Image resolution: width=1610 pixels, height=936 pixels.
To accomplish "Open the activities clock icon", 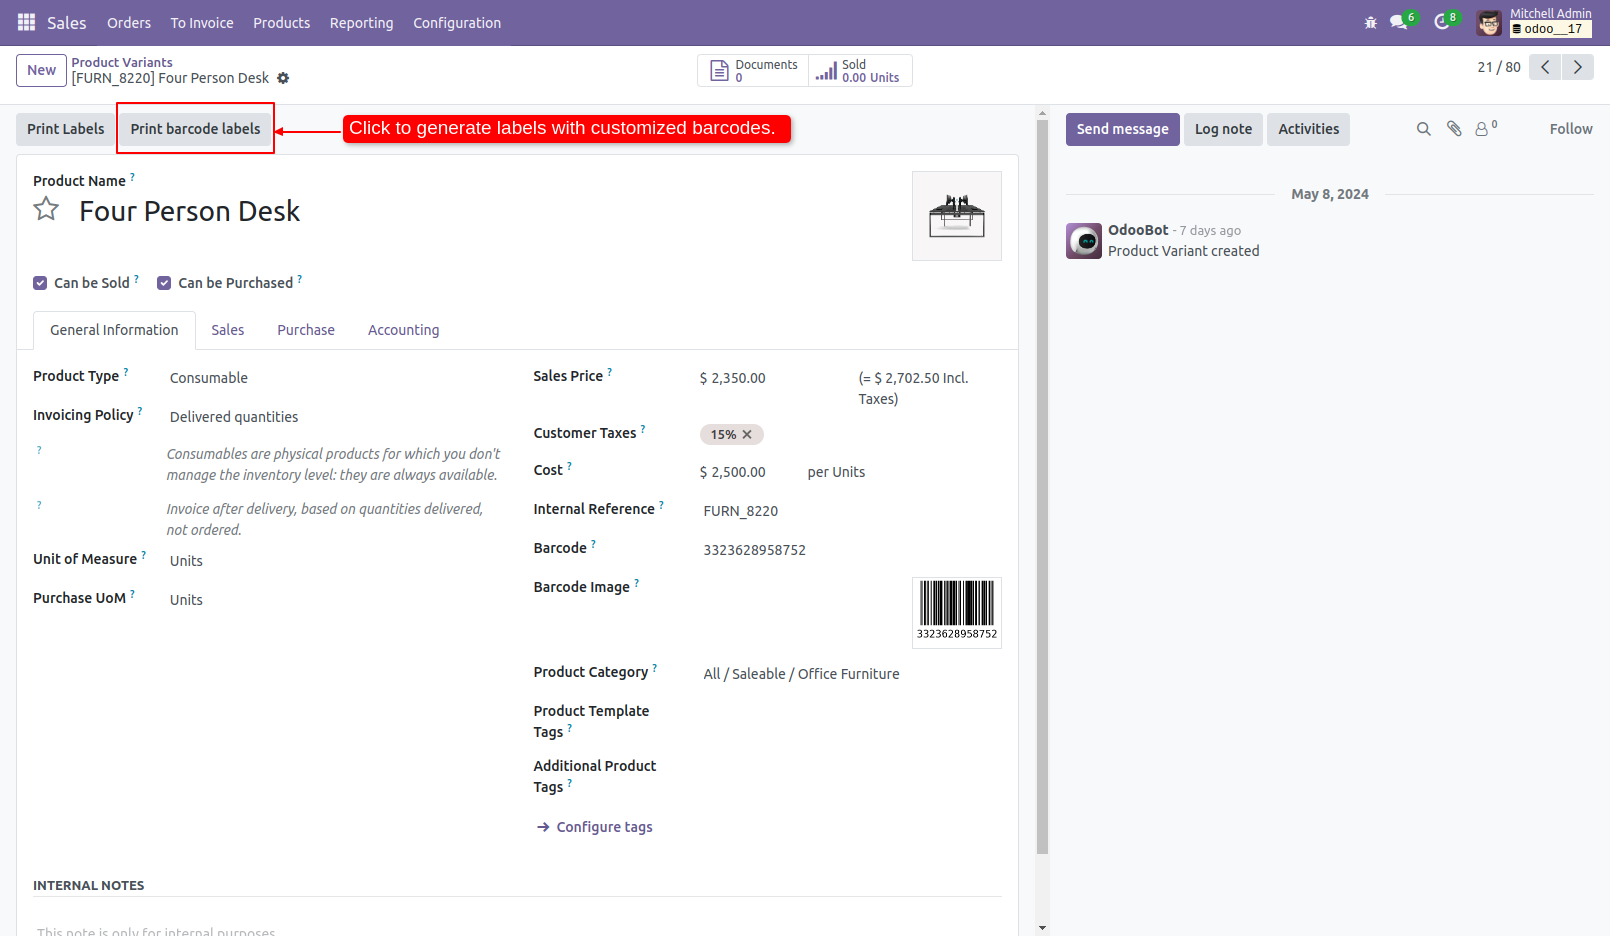I will (1440, 20).
